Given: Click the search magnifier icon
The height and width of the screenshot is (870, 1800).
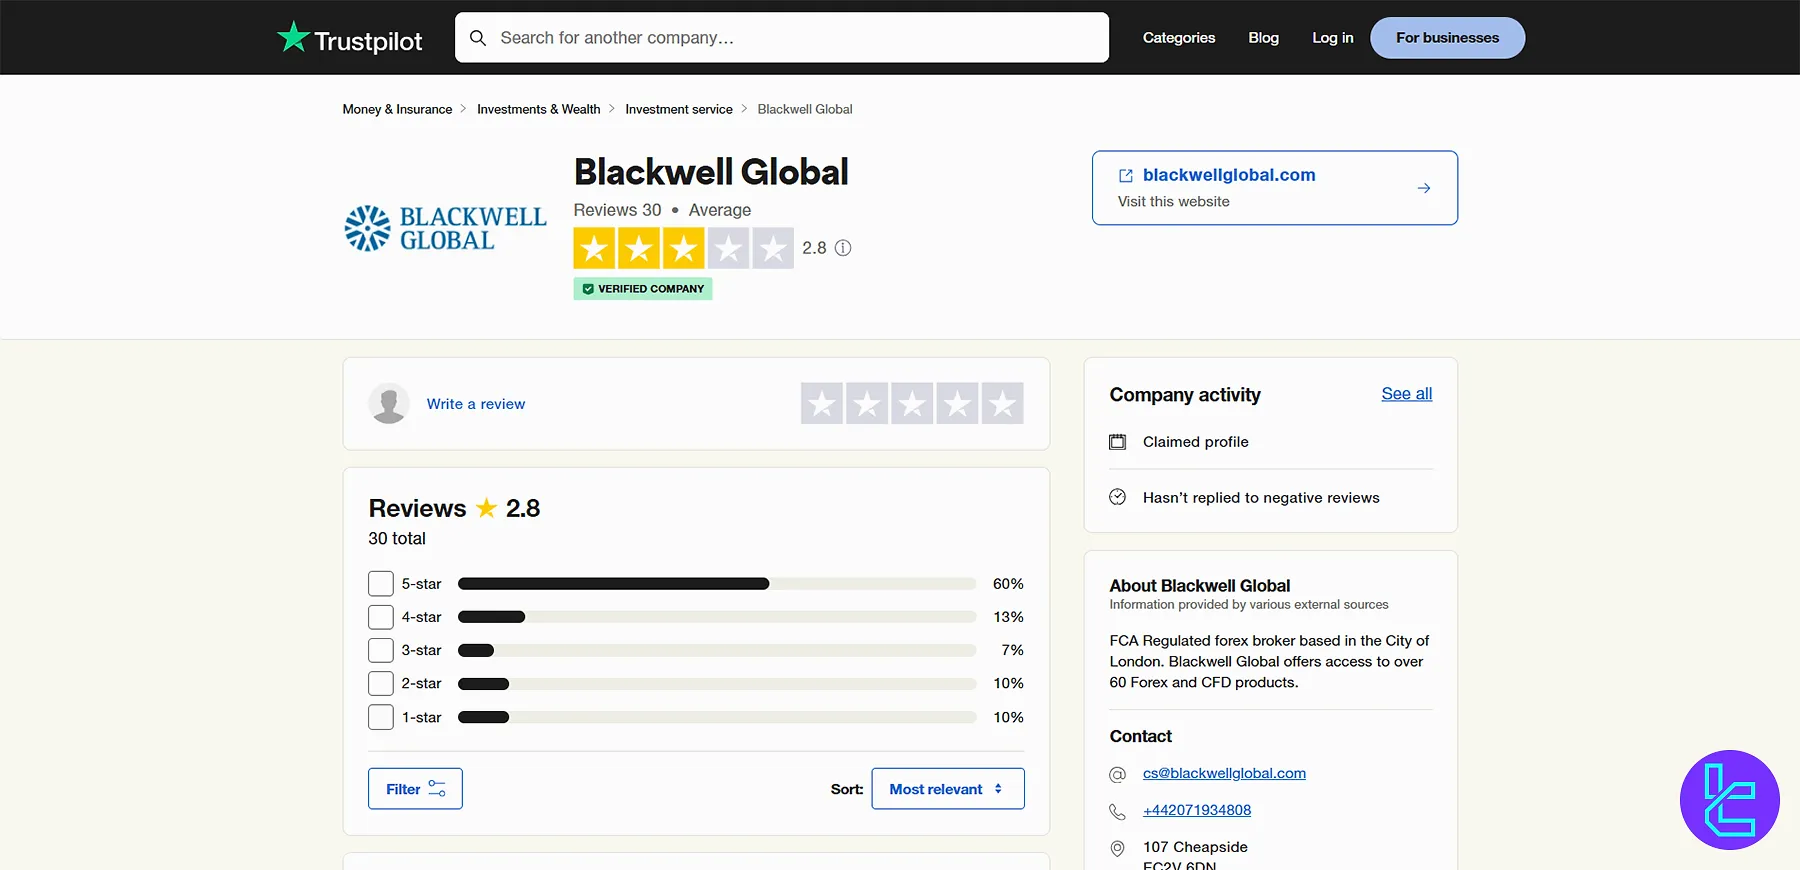Looking at the screenshot, I should (x=478, y=38).
